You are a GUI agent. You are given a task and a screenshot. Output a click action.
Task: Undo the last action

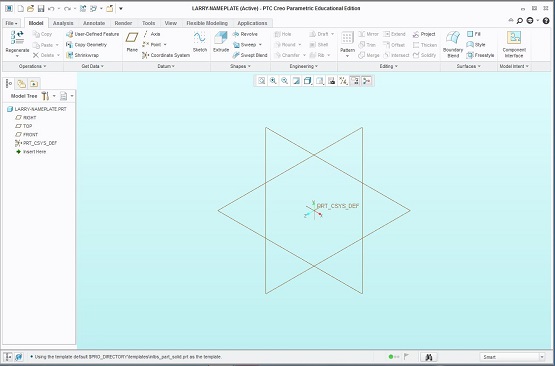pyautogui.click(x=51, y=8)
